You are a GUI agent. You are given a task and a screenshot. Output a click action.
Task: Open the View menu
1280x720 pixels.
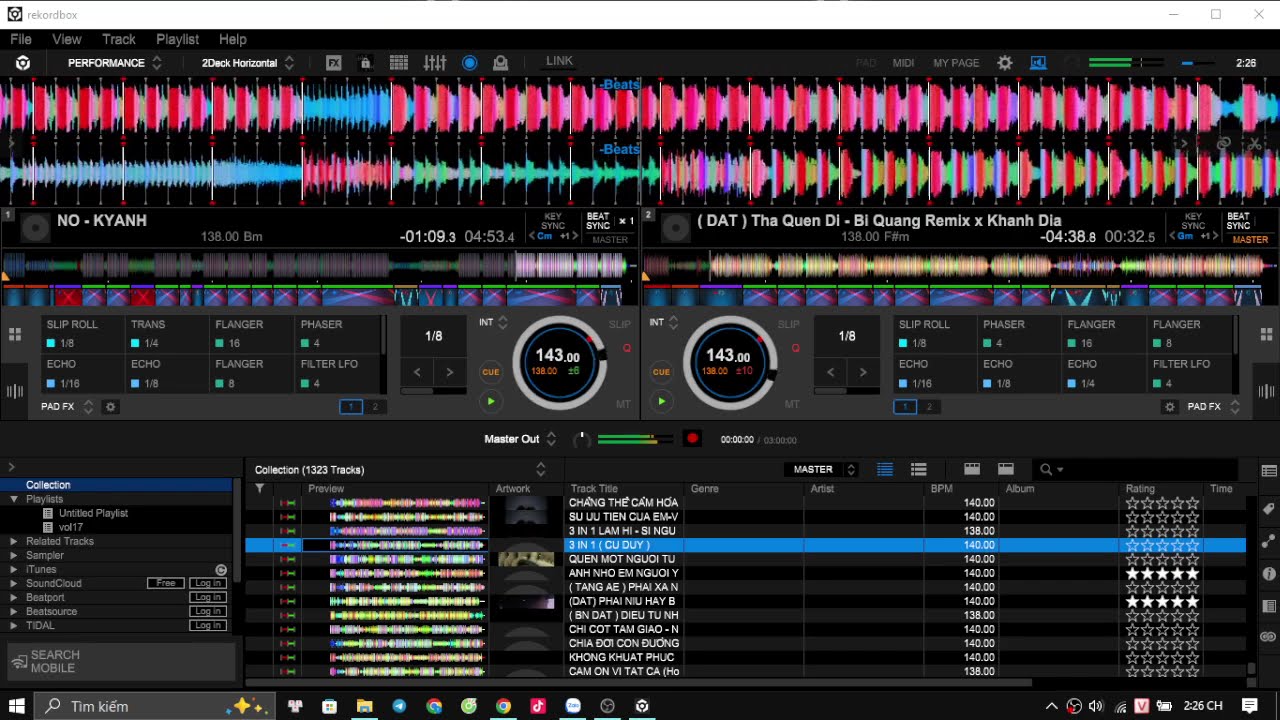pos(67,39)
